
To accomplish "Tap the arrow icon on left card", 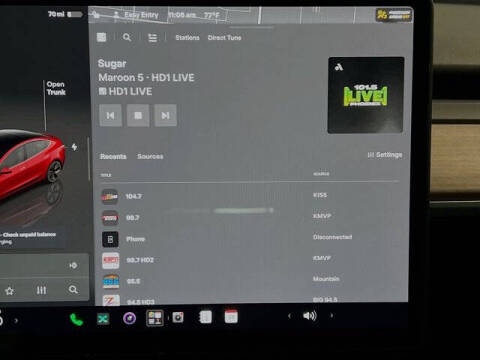I will point(73,265).
